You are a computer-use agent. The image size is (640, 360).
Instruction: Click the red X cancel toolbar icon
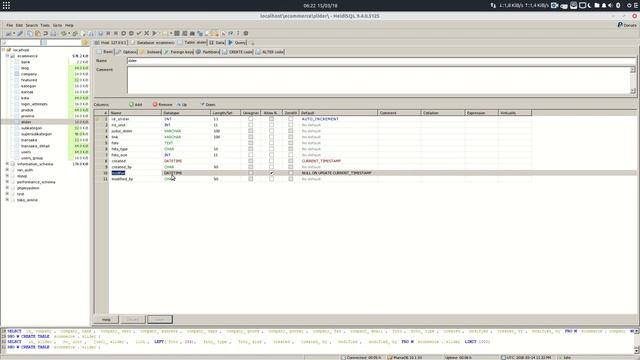point(147,33)
